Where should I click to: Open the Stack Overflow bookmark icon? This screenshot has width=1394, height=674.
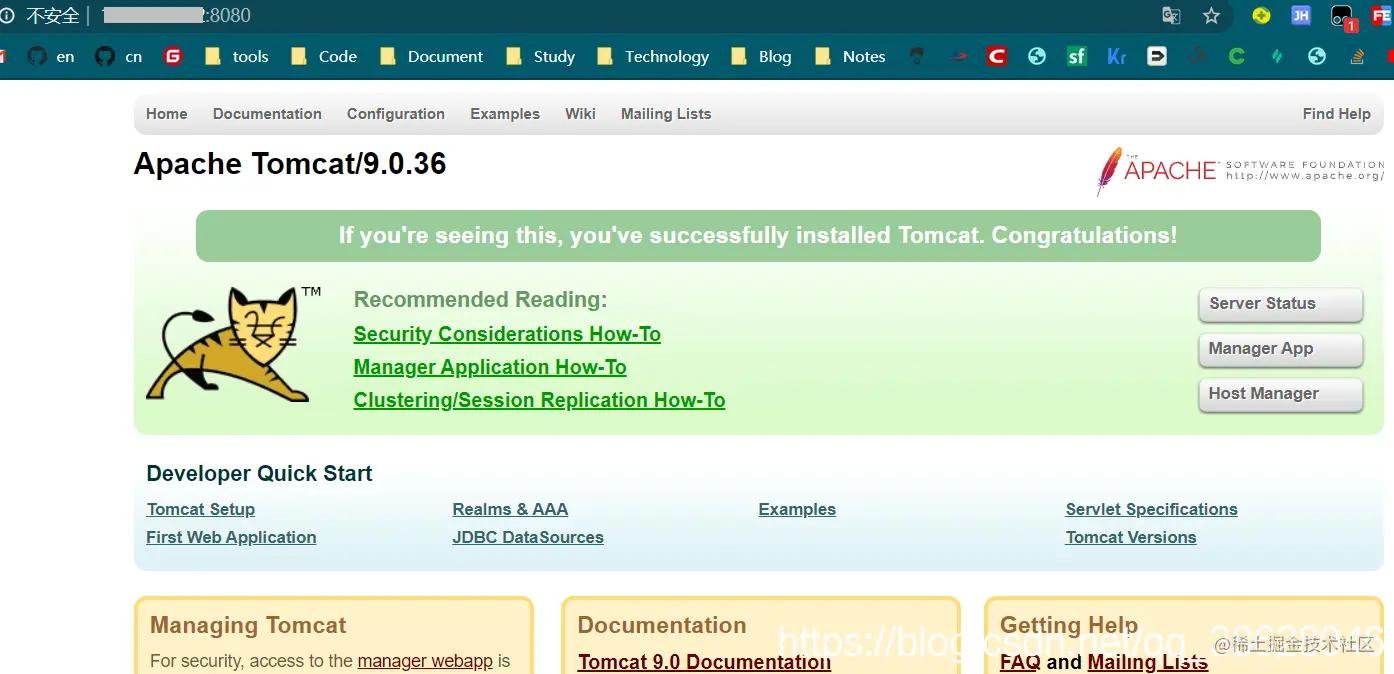pos(1357,57)
